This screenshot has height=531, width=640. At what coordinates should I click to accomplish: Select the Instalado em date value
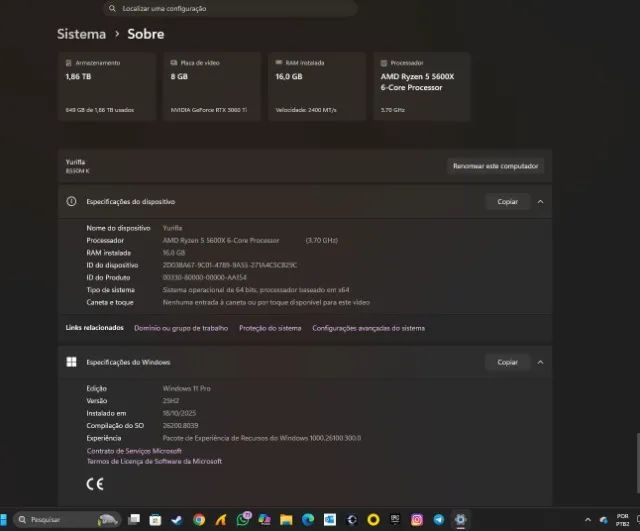click(x=179, y=413)
